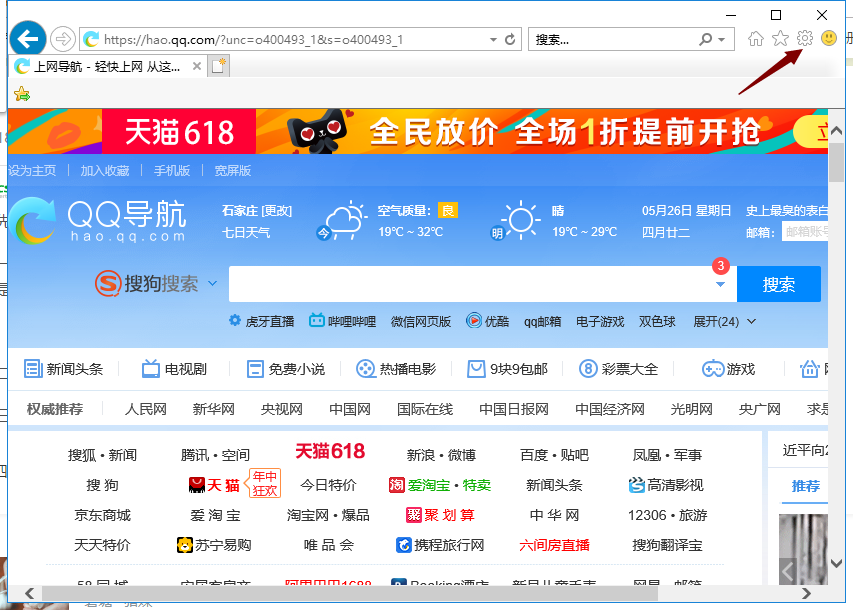Click 宽屏版 in the top menu
853x610 pixels.
tap(233, 171)
